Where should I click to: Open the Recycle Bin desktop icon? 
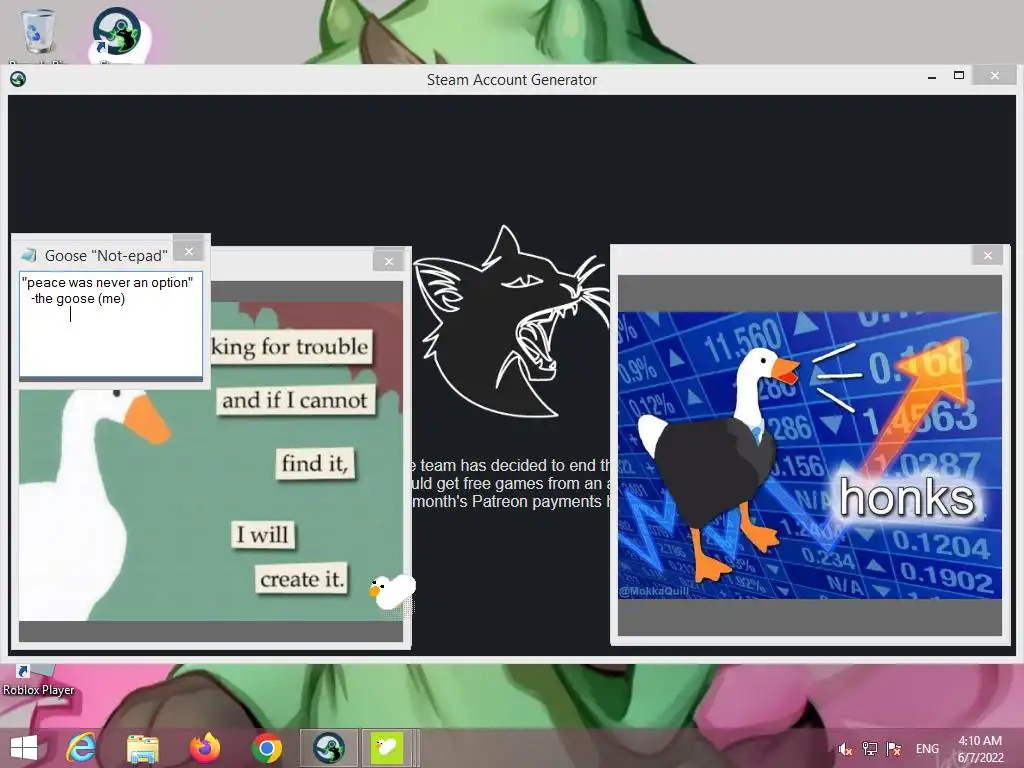[x=39, y=34]
